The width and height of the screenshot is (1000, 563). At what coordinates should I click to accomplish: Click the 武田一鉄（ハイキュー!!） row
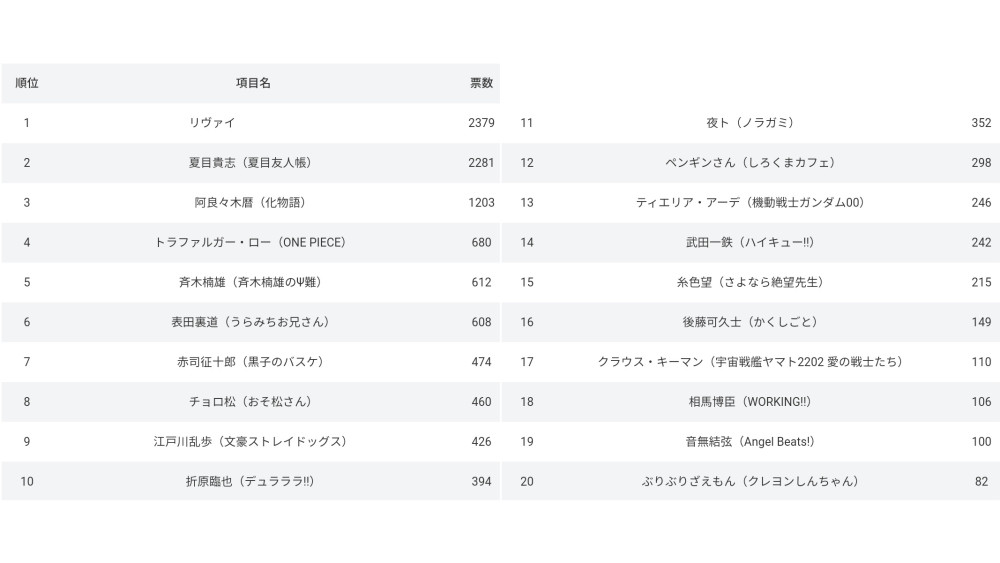[x=749, y=243]
